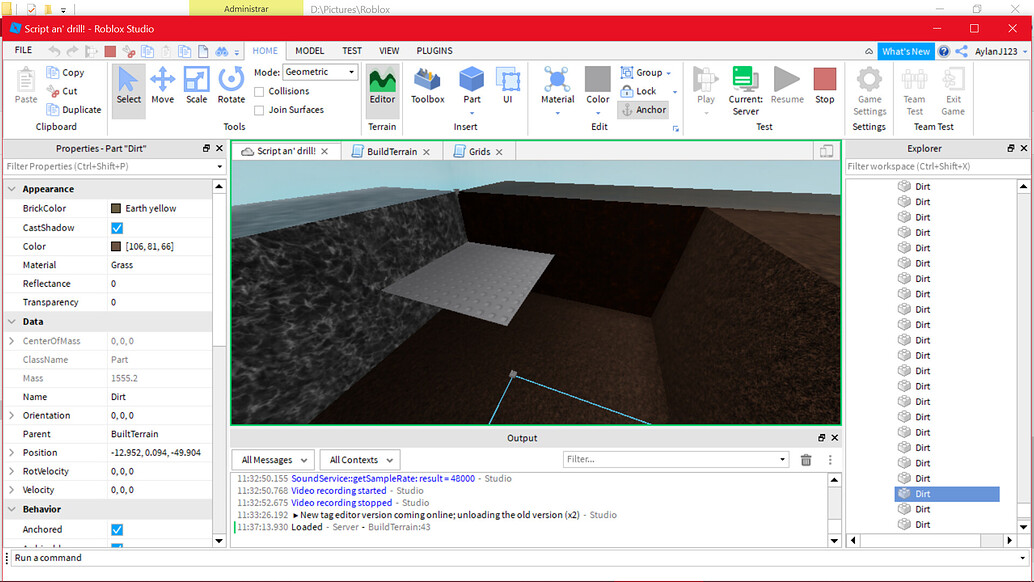Open the Terrain Editor
The width and height of the screenshot is (1034, 582).
pos(382,88)
